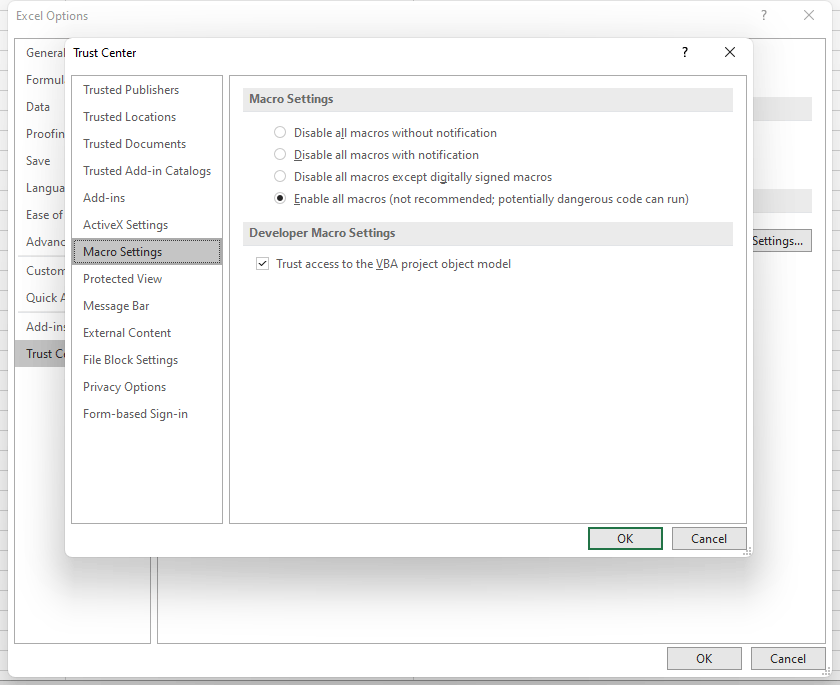The width and height of the screenshot is (840, 685).
Task: Go to Trusted Documents section
Action: click(147, 144)
